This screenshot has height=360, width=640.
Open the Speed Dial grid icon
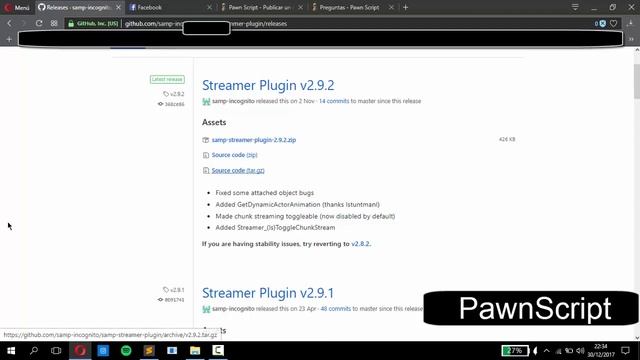[54, 24]
